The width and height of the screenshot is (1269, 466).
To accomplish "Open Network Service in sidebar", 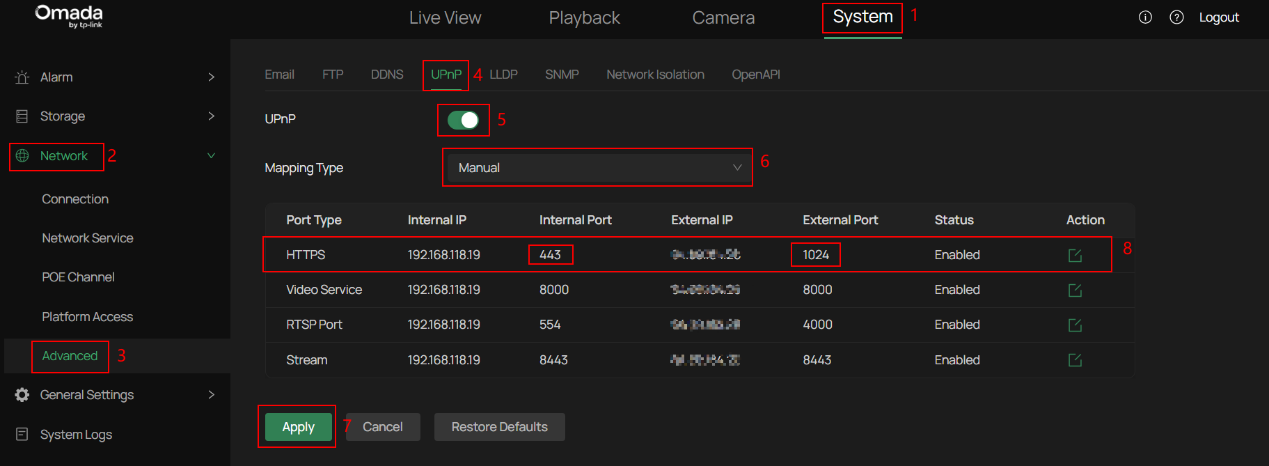I will (x=87, y=238).
